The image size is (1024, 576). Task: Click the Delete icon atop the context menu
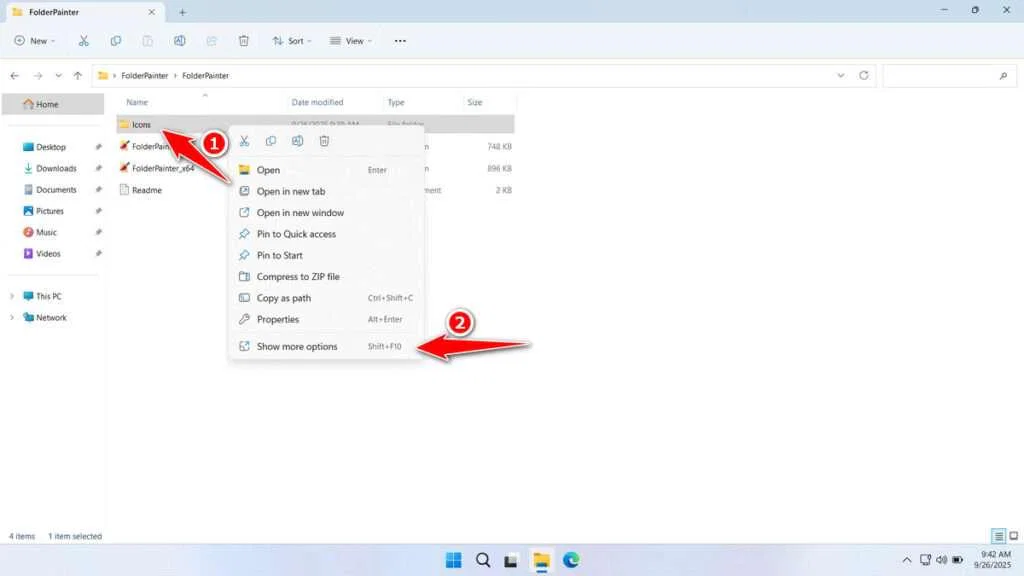point(323,141)
